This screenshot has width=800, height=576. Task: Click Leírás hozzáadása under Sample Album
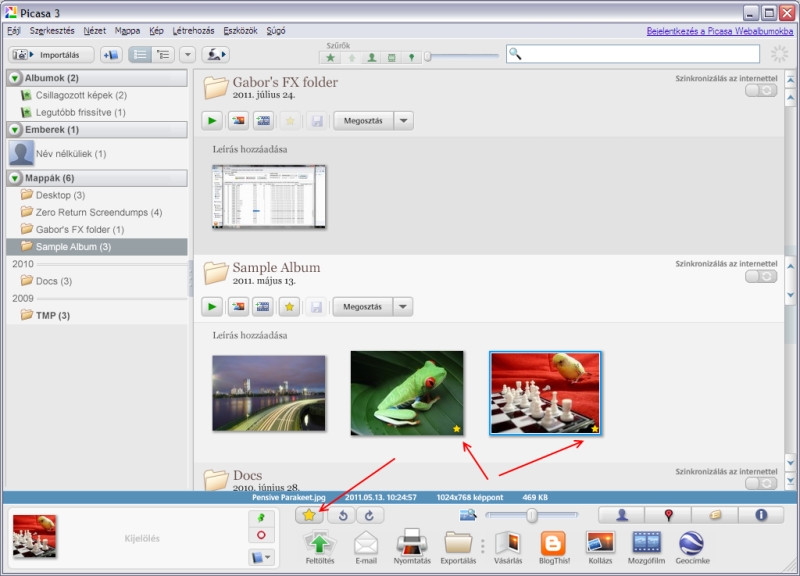250,336
